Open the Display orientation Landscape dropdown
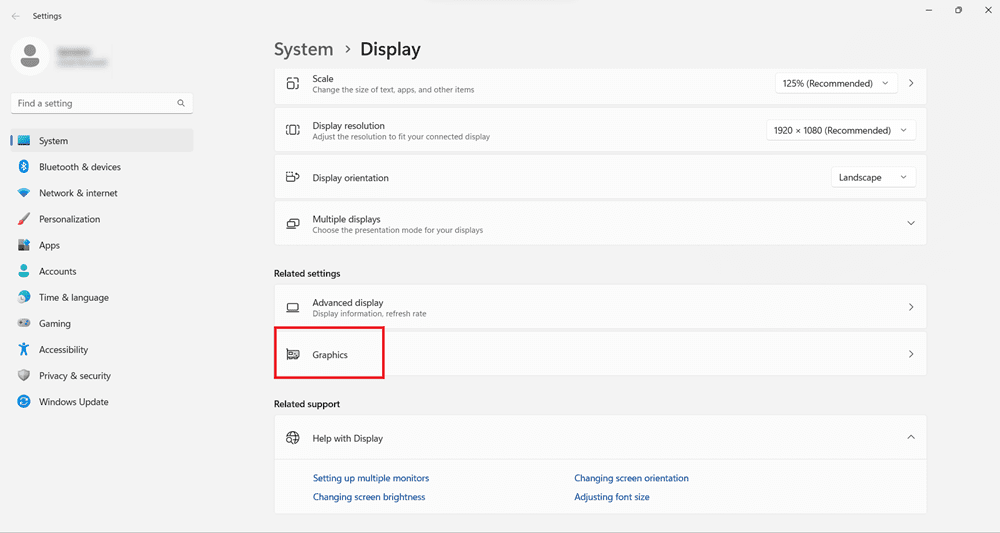This screenshot has height=533, width=1000. pos(873,178)
